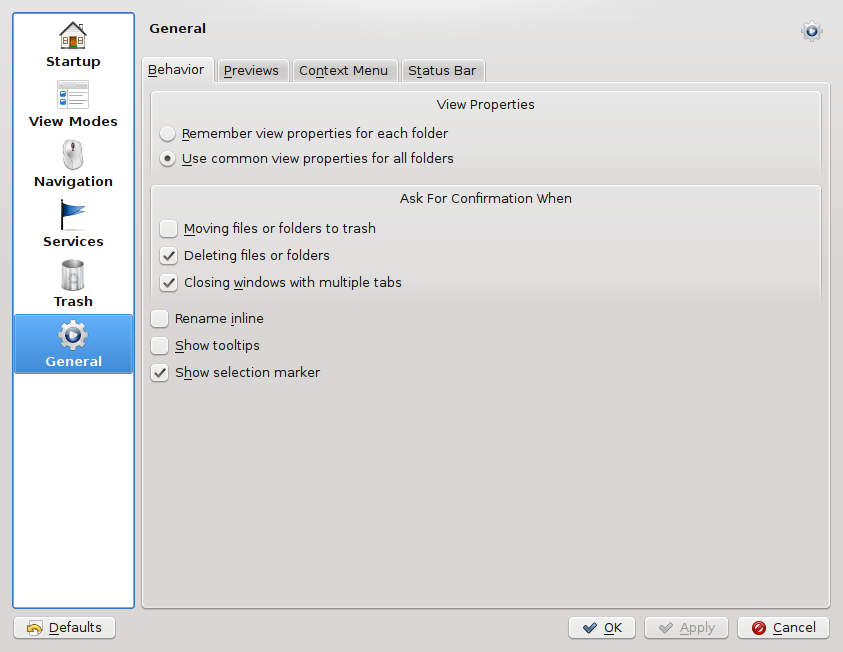Enable confirmation for moving files to trash

(168, 229)
